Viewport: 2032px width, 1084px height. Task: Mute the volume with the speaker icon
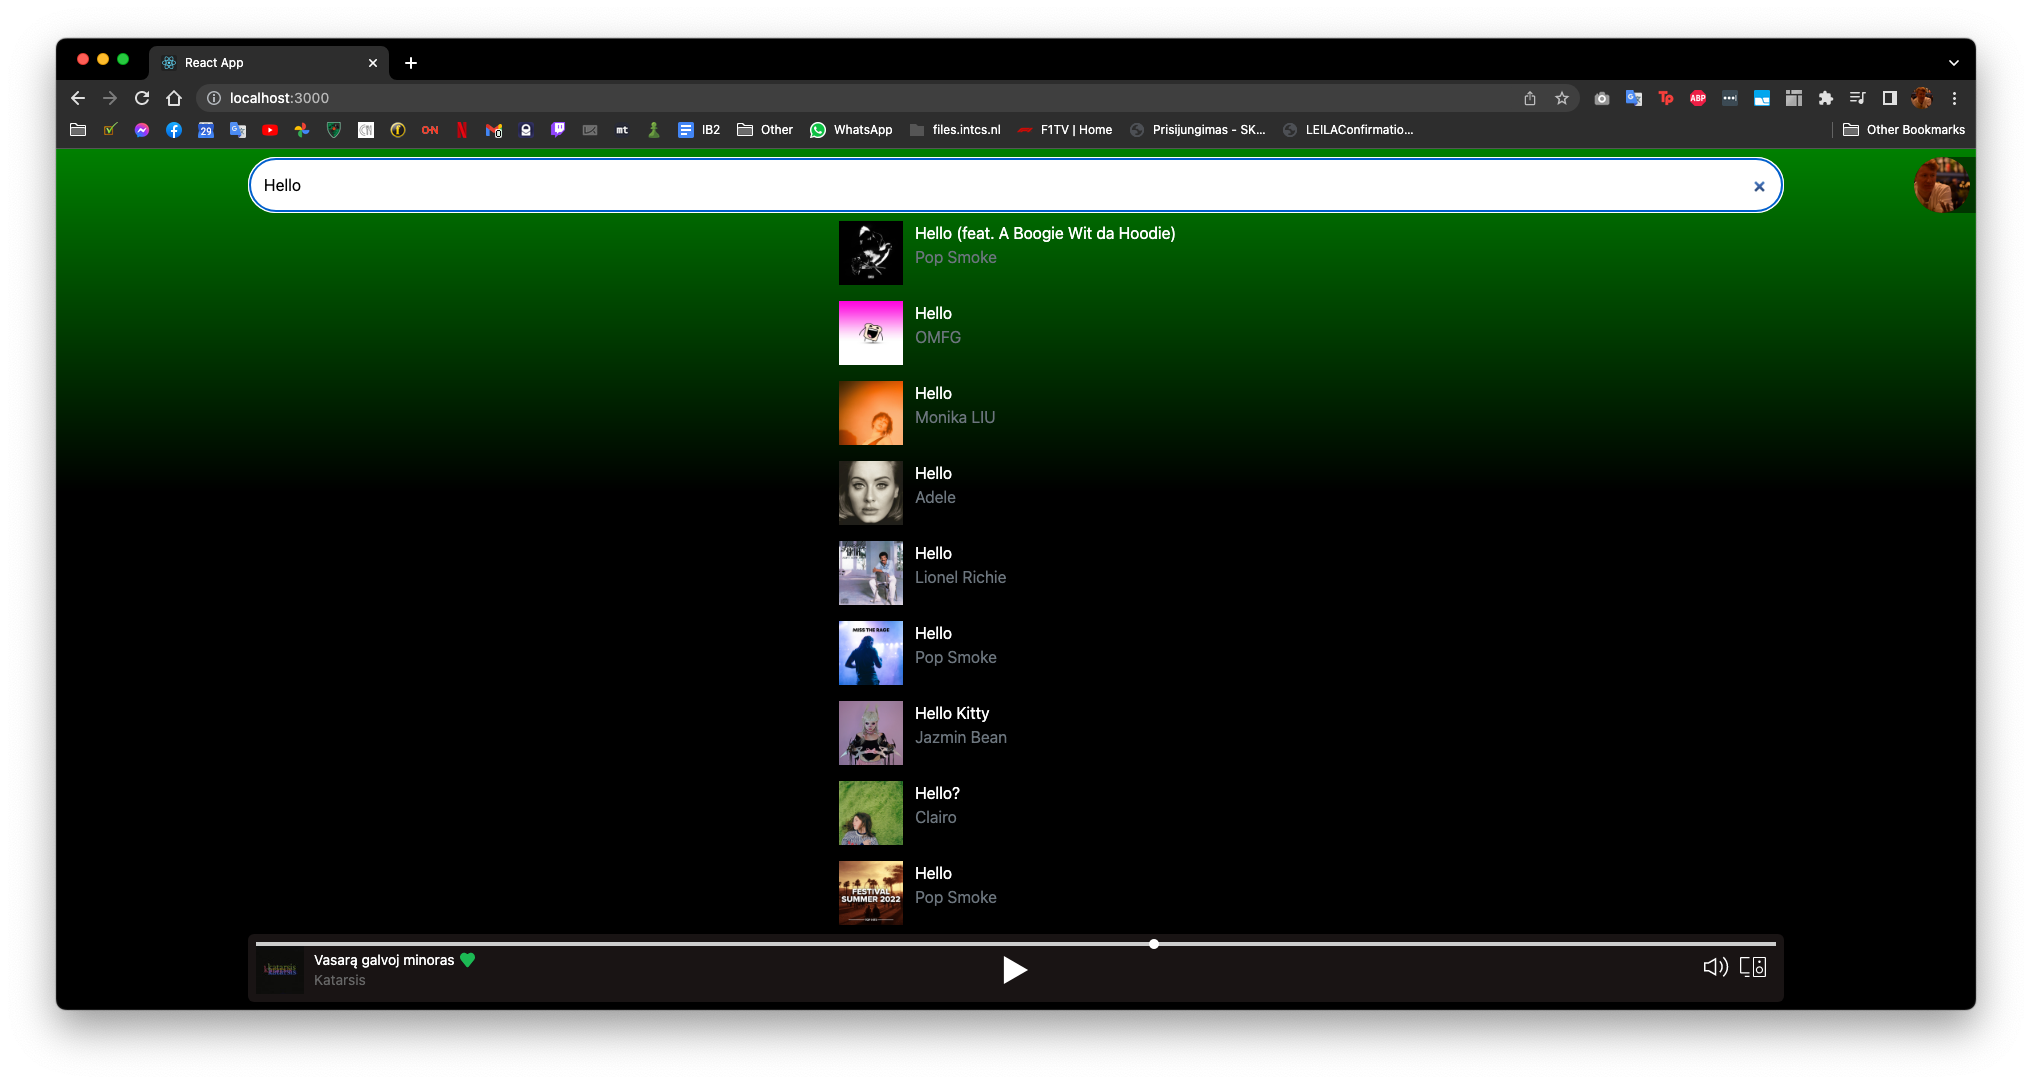(1715, 967)
